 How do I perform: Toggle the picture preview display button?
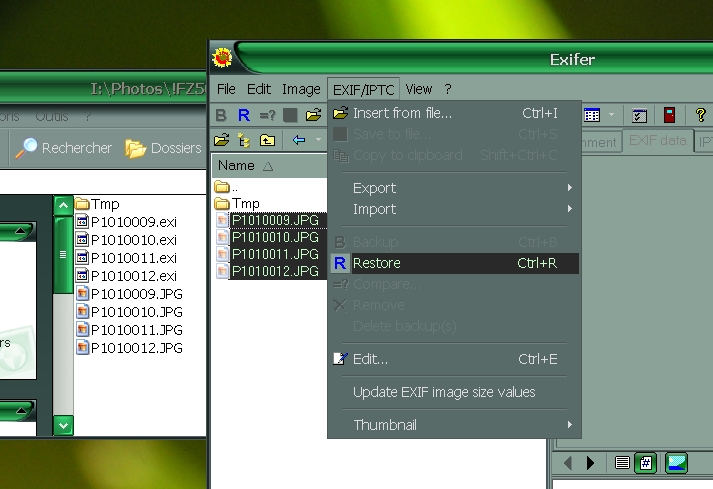[676, 462]
